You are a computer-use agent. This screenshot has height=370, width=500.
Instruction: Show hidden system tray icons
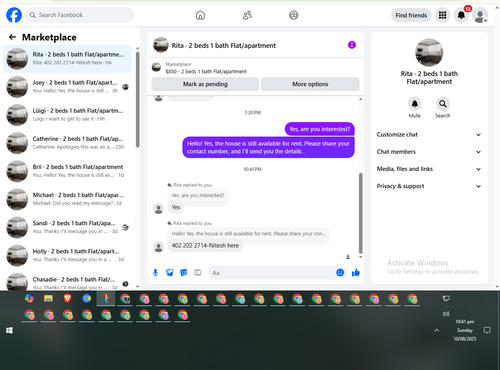point(437,330)
